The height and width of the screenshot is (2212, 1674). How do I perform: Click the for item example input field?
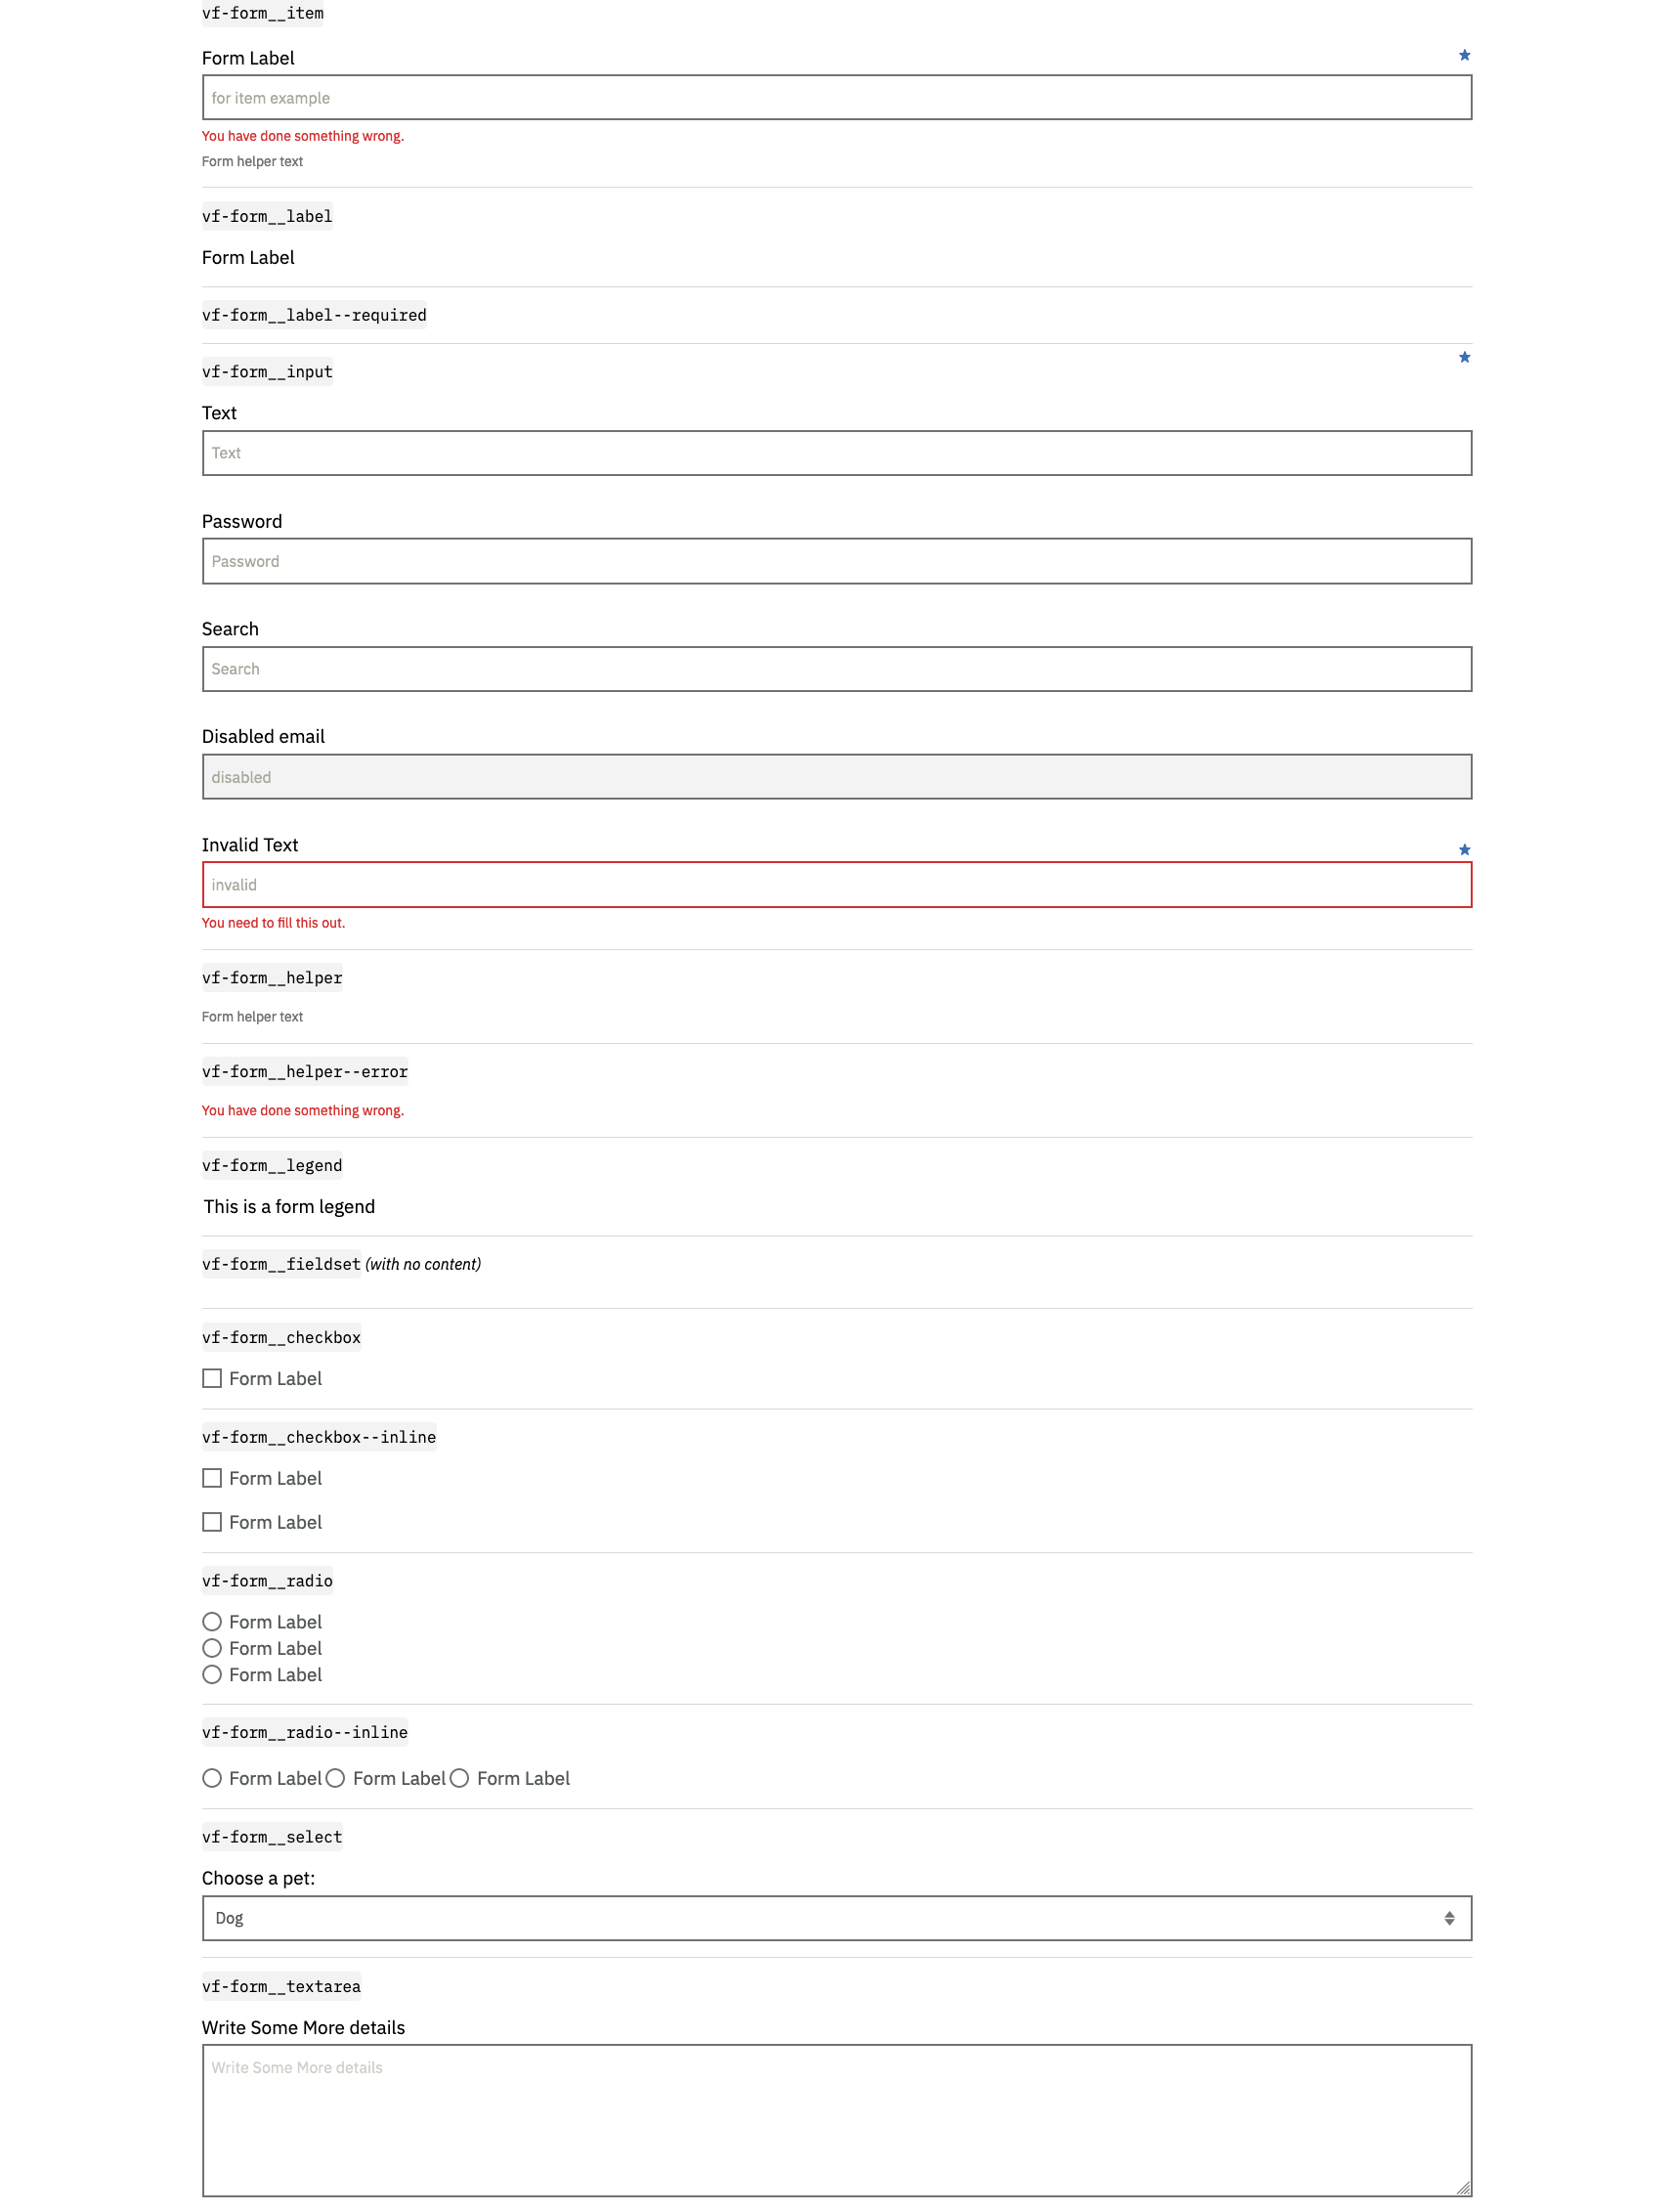point(837,97)
